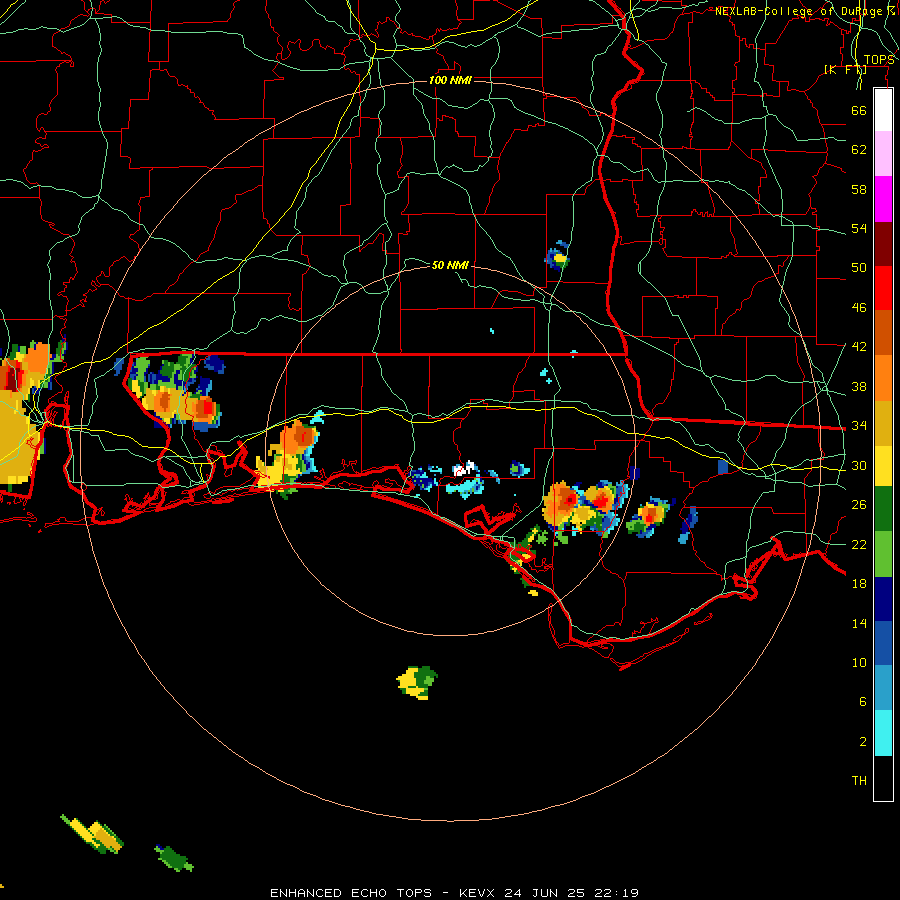Select the gold legend band between 34 and 38

coord(883,423)
